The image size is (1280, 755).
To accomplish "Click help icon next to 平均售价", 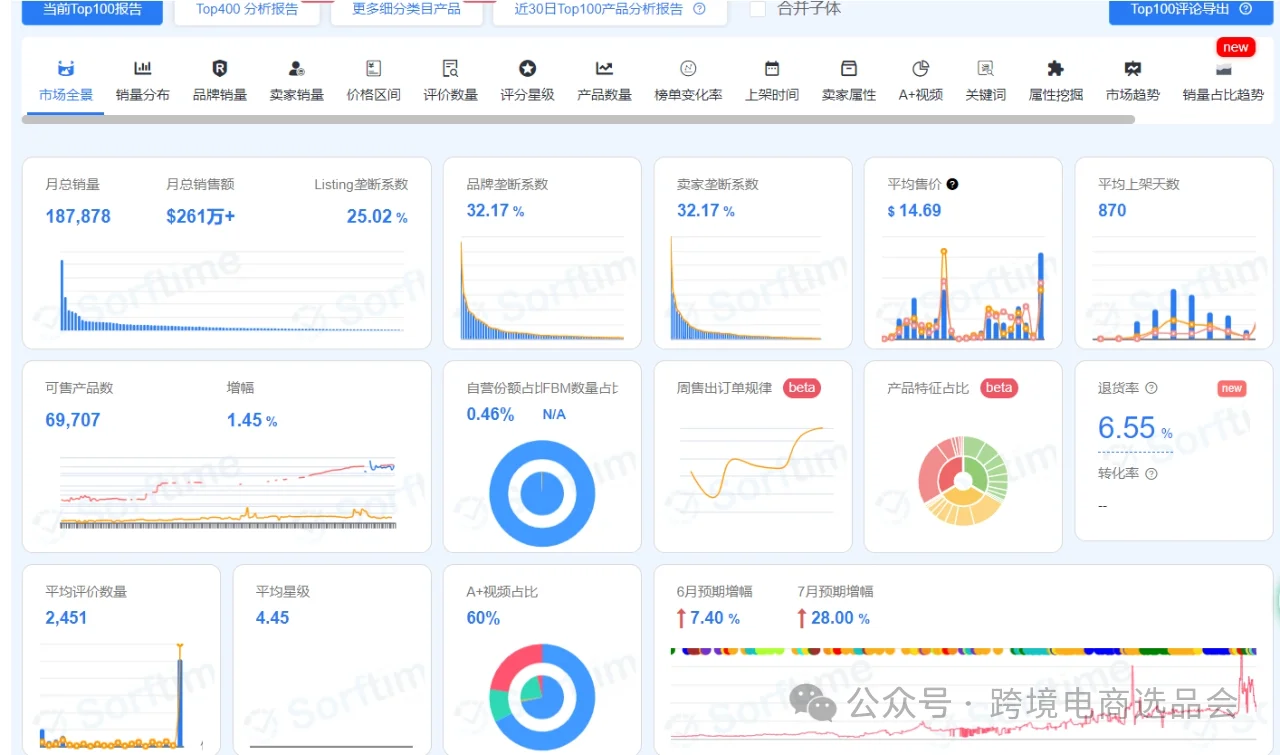I will point(953,184).
